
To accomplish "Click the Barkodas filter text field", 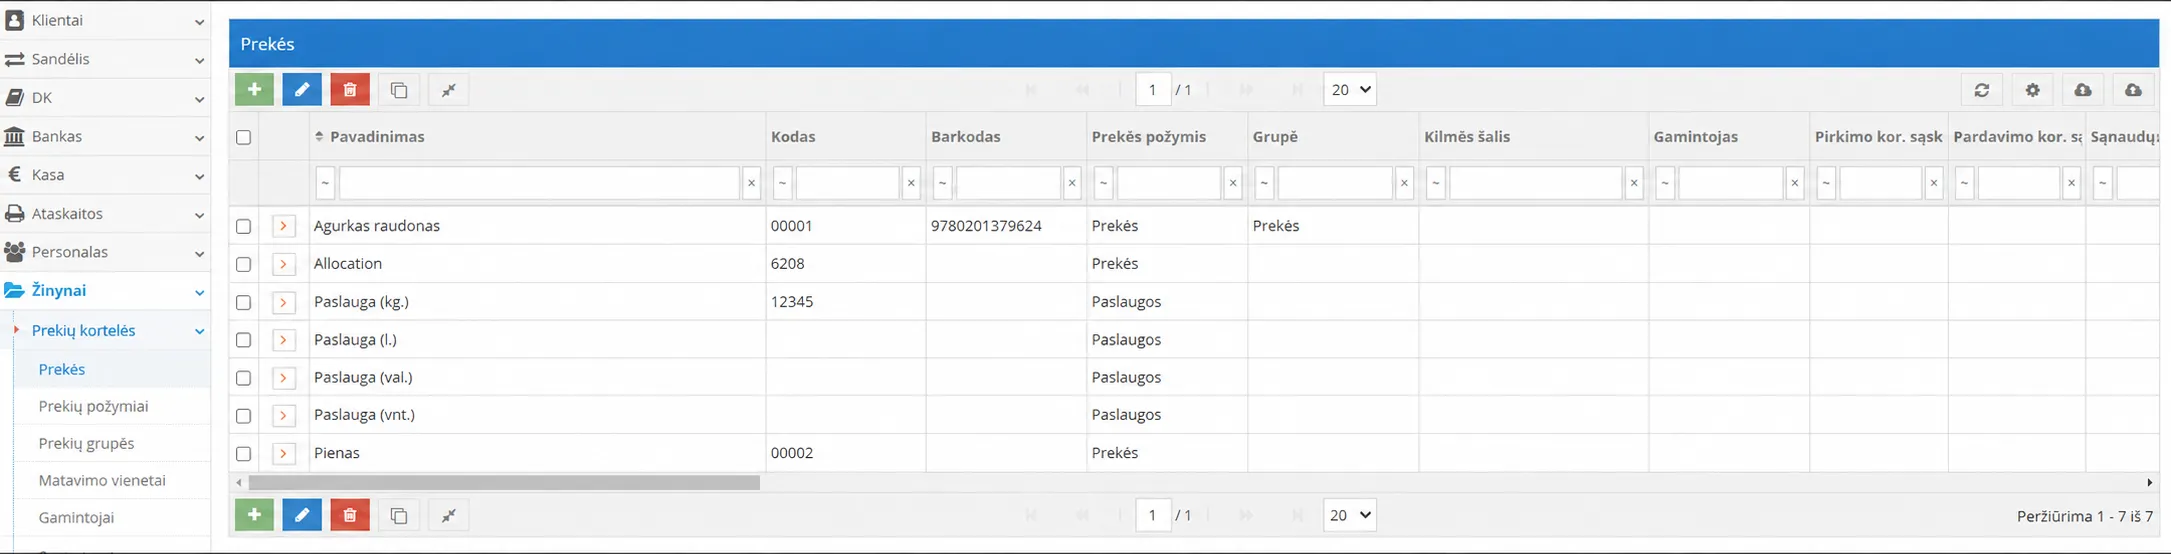I will (x=1008, y=183).
